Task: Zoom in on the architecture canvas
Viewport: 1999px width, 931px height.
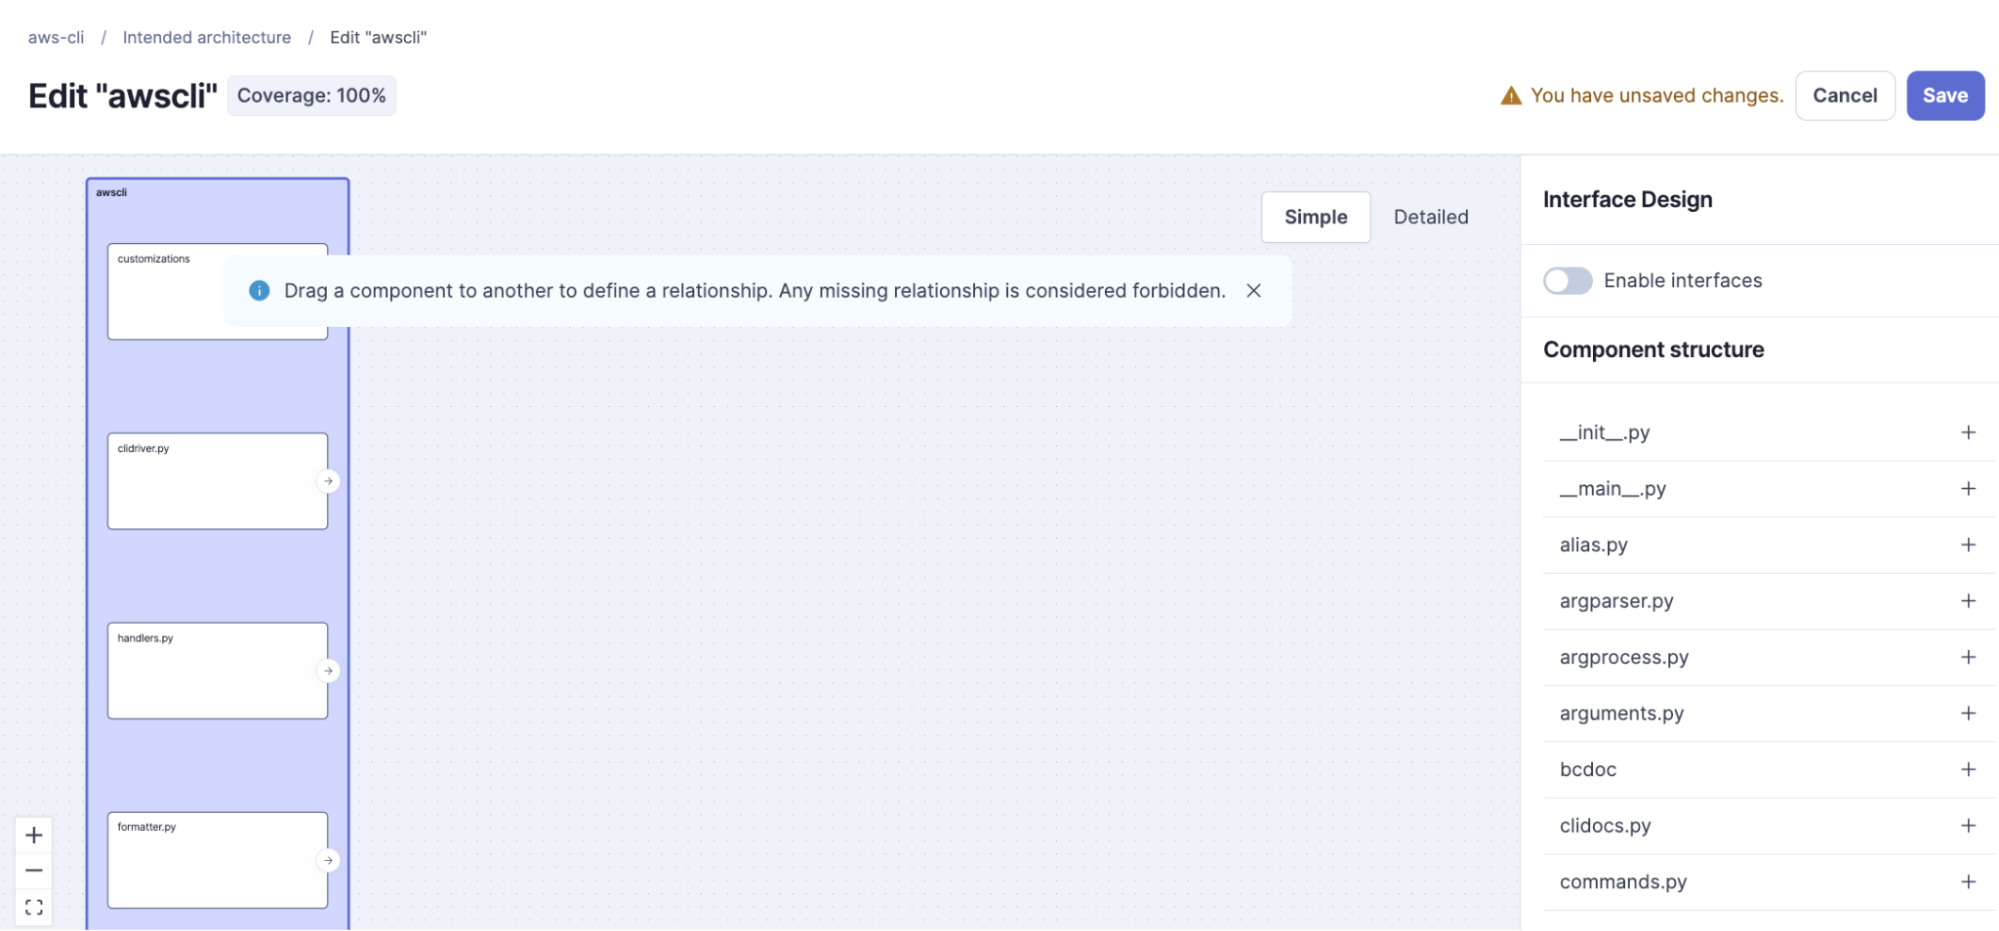Action: pos(34,835)
